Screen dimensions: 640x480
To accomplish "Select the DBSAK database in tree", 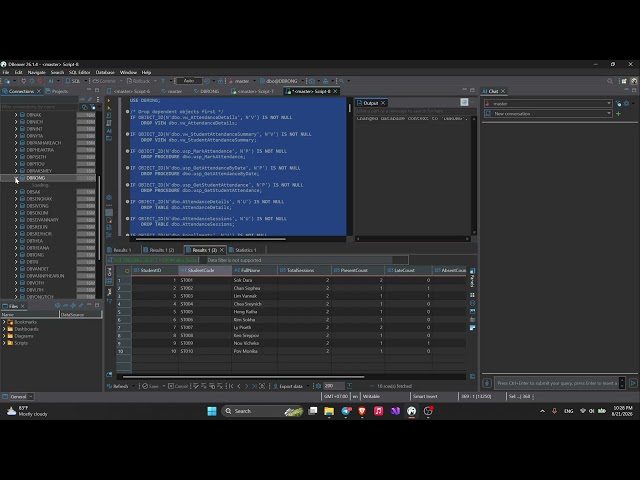I will [x=33, y=192].
